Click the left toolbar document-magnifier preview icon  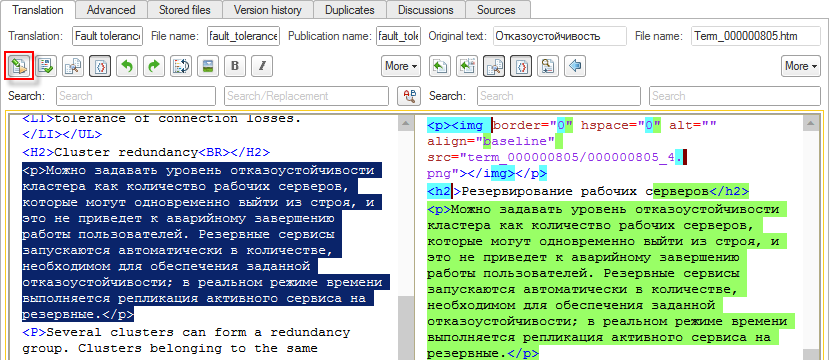coord(73,66)
